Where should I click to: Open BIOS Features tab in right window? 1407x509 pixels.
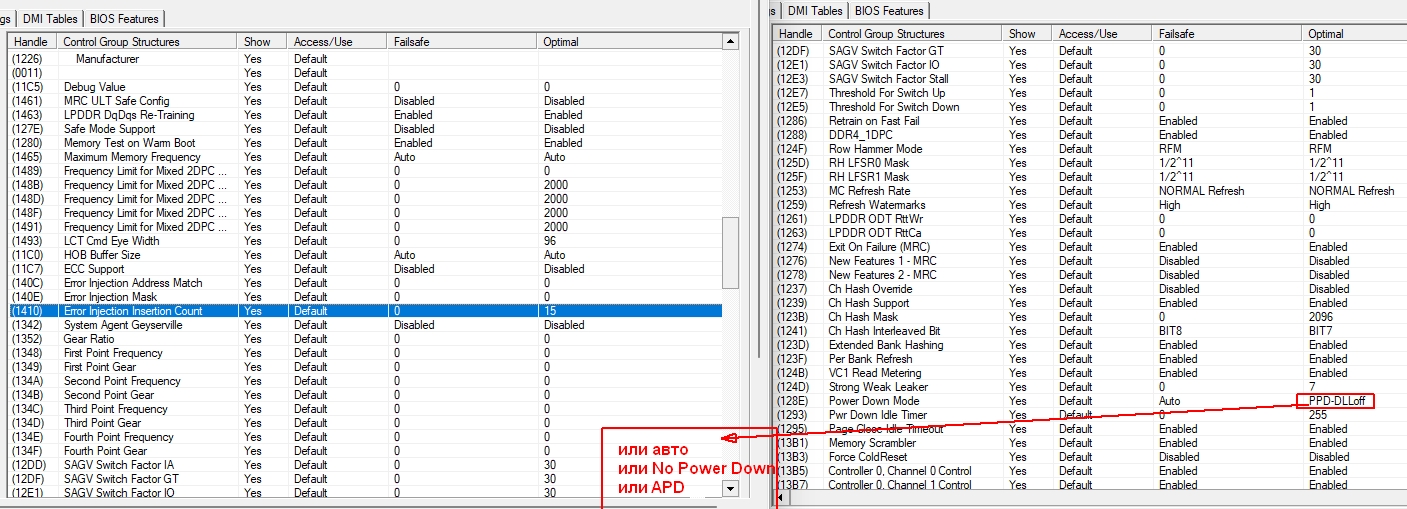[889, 10]
